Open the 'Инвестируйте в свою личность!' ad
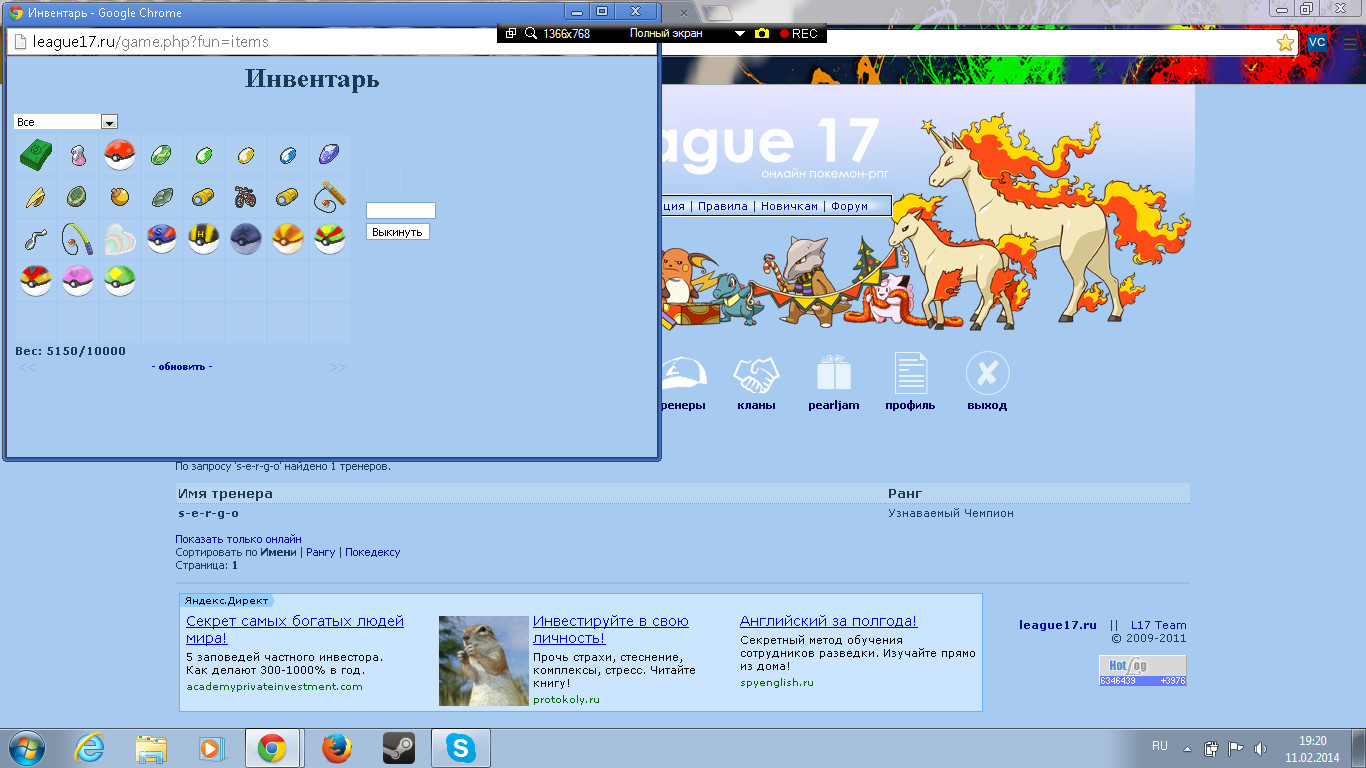This screenshot has height=768, width=1366. (611, 629)
